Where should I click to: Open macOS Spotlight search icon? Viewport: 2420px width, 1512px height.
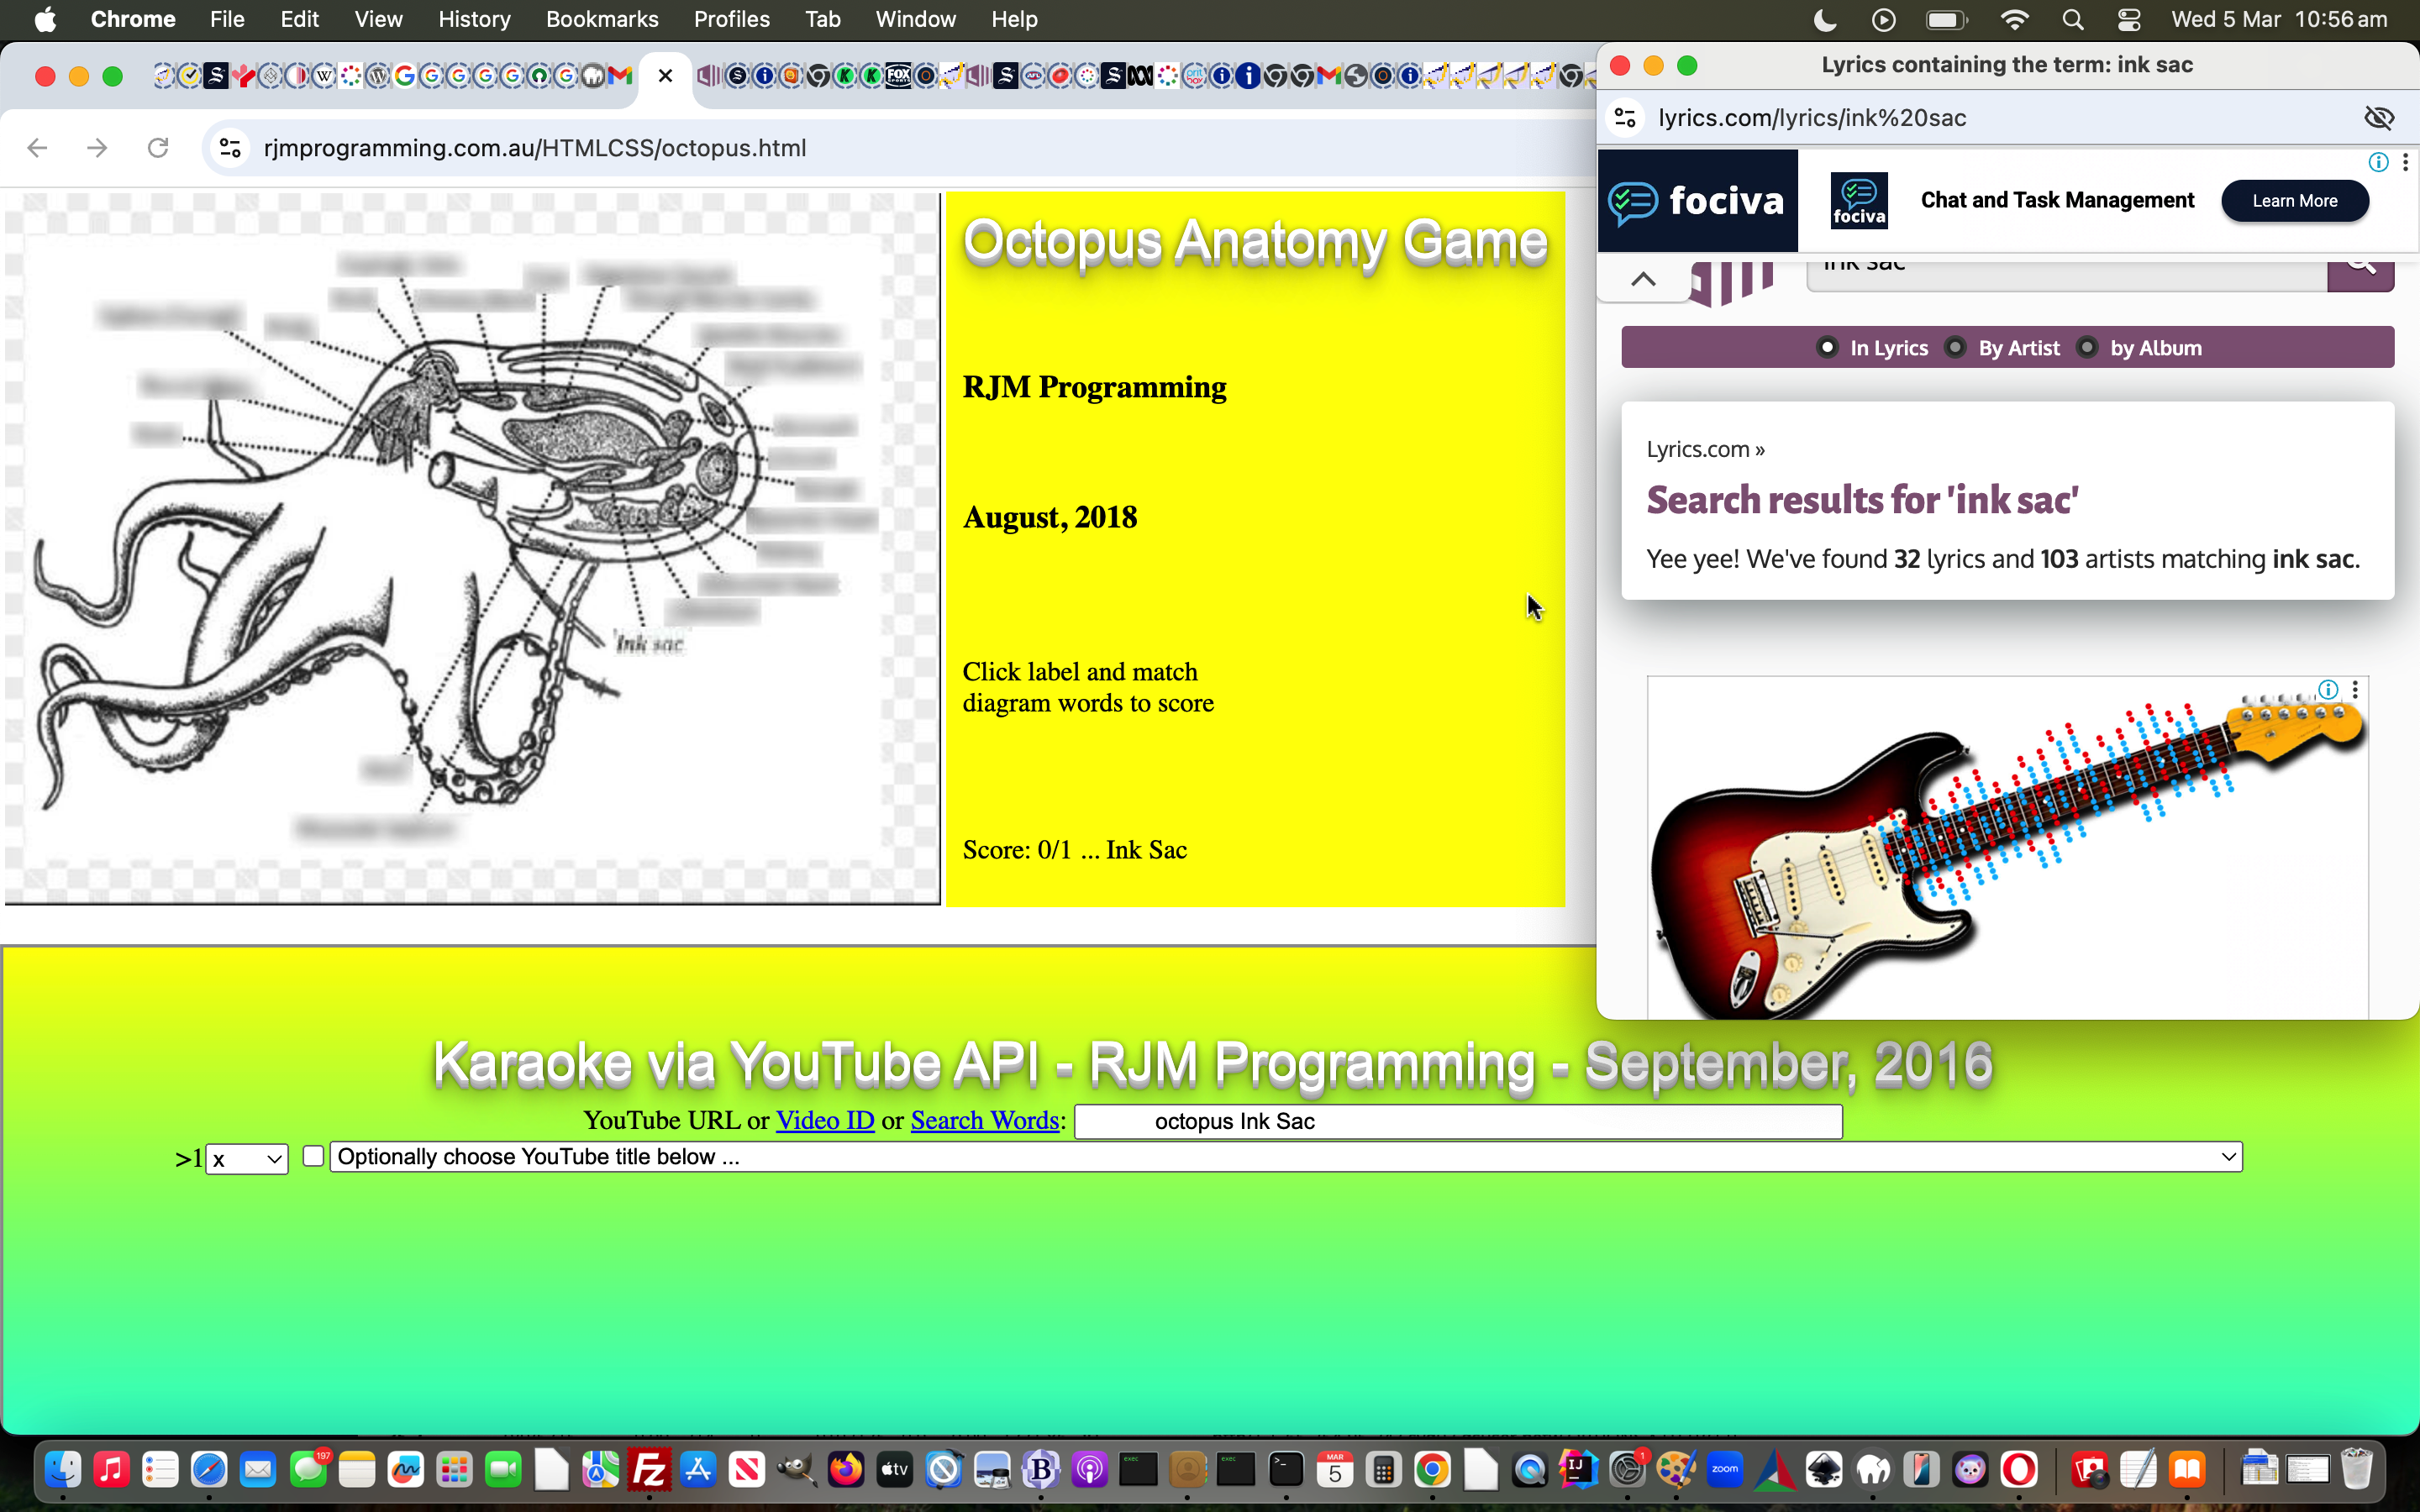(2072, 19)
